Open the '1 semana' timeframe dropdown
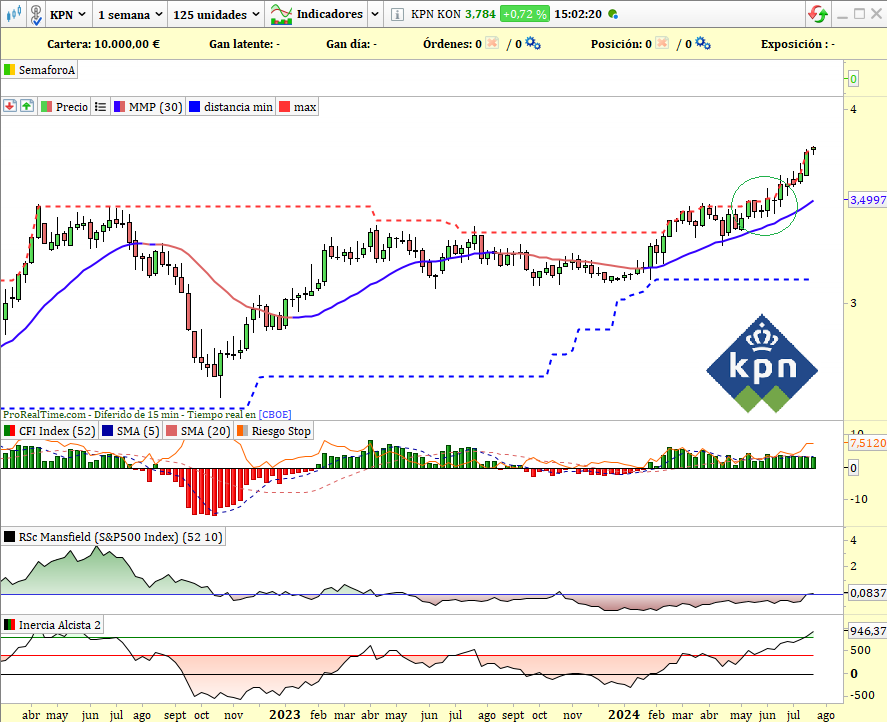This screenshot has height=722, width=887. pyautogui.click(x=130, y=14)
